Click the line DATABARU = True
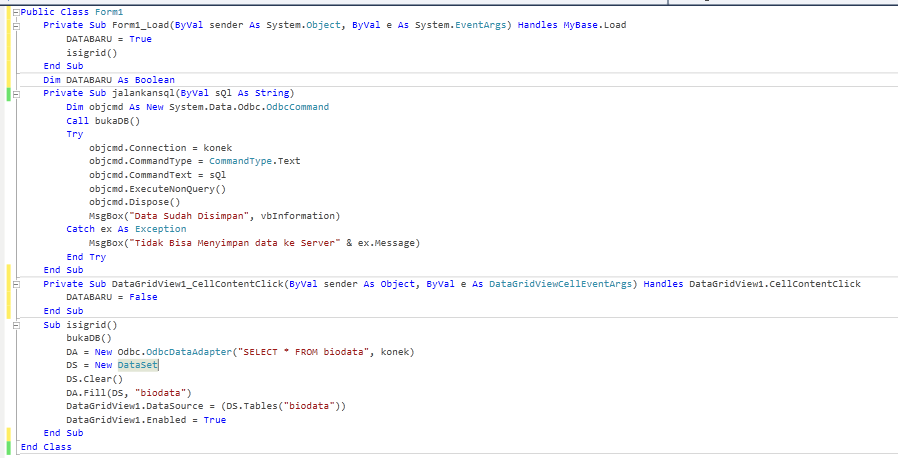This screenshot has height=458, width=898. pos(109,39)
